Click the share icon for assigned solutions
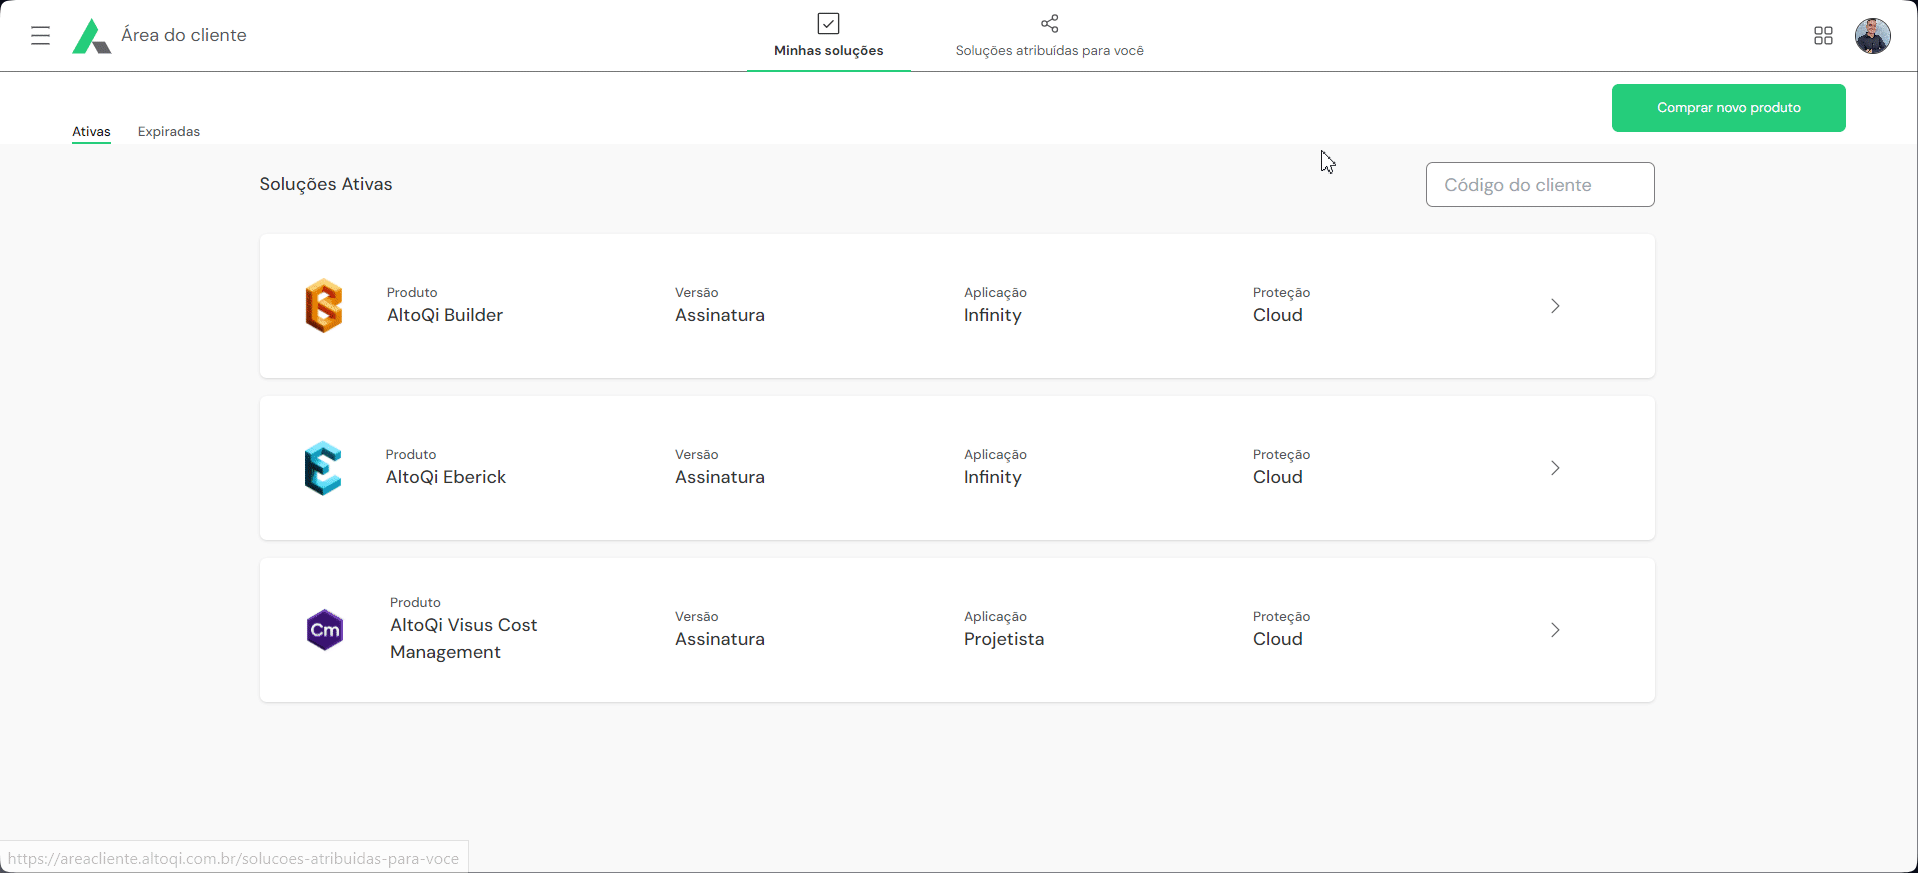 [x=1049, y=23]
